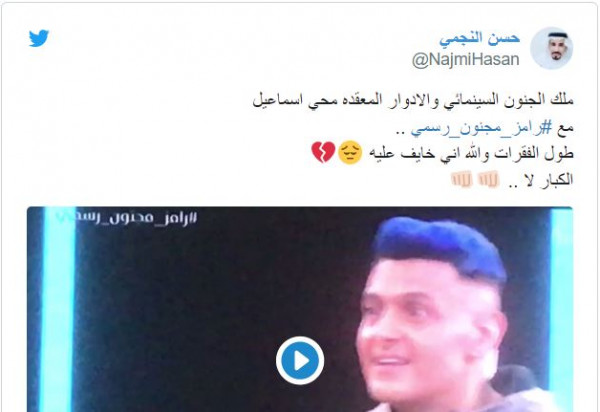Click the fist emoji farthest from الكبار لا
The width and height of the screenshot is (600, 412).
click(x=462, y=179)
